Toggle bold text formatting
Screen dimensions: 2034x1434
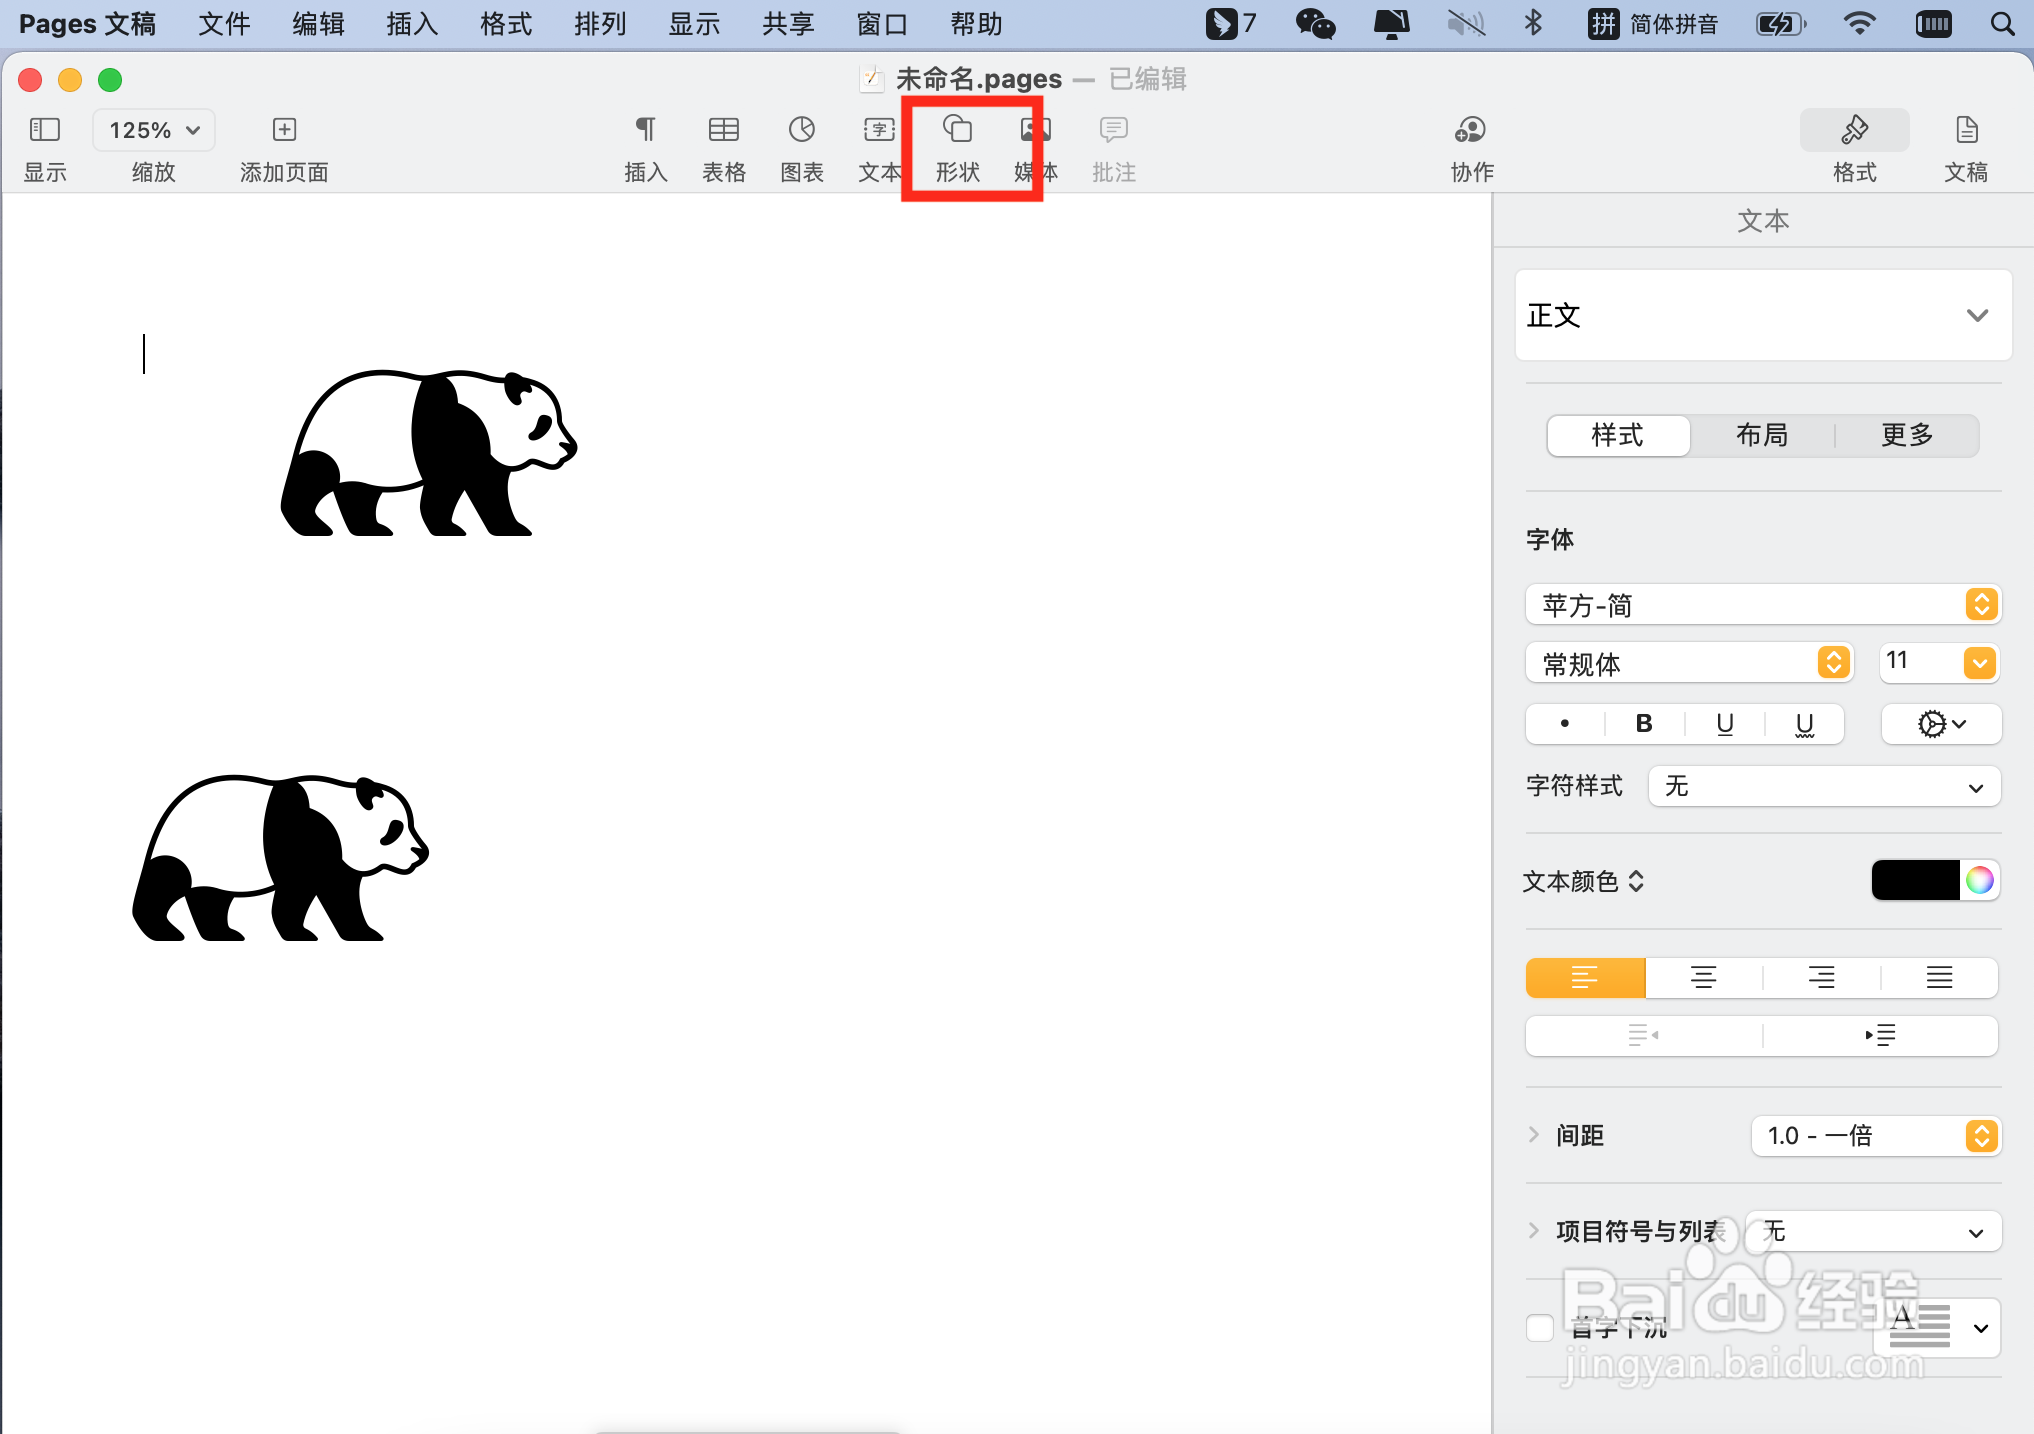coord(1644,724)
